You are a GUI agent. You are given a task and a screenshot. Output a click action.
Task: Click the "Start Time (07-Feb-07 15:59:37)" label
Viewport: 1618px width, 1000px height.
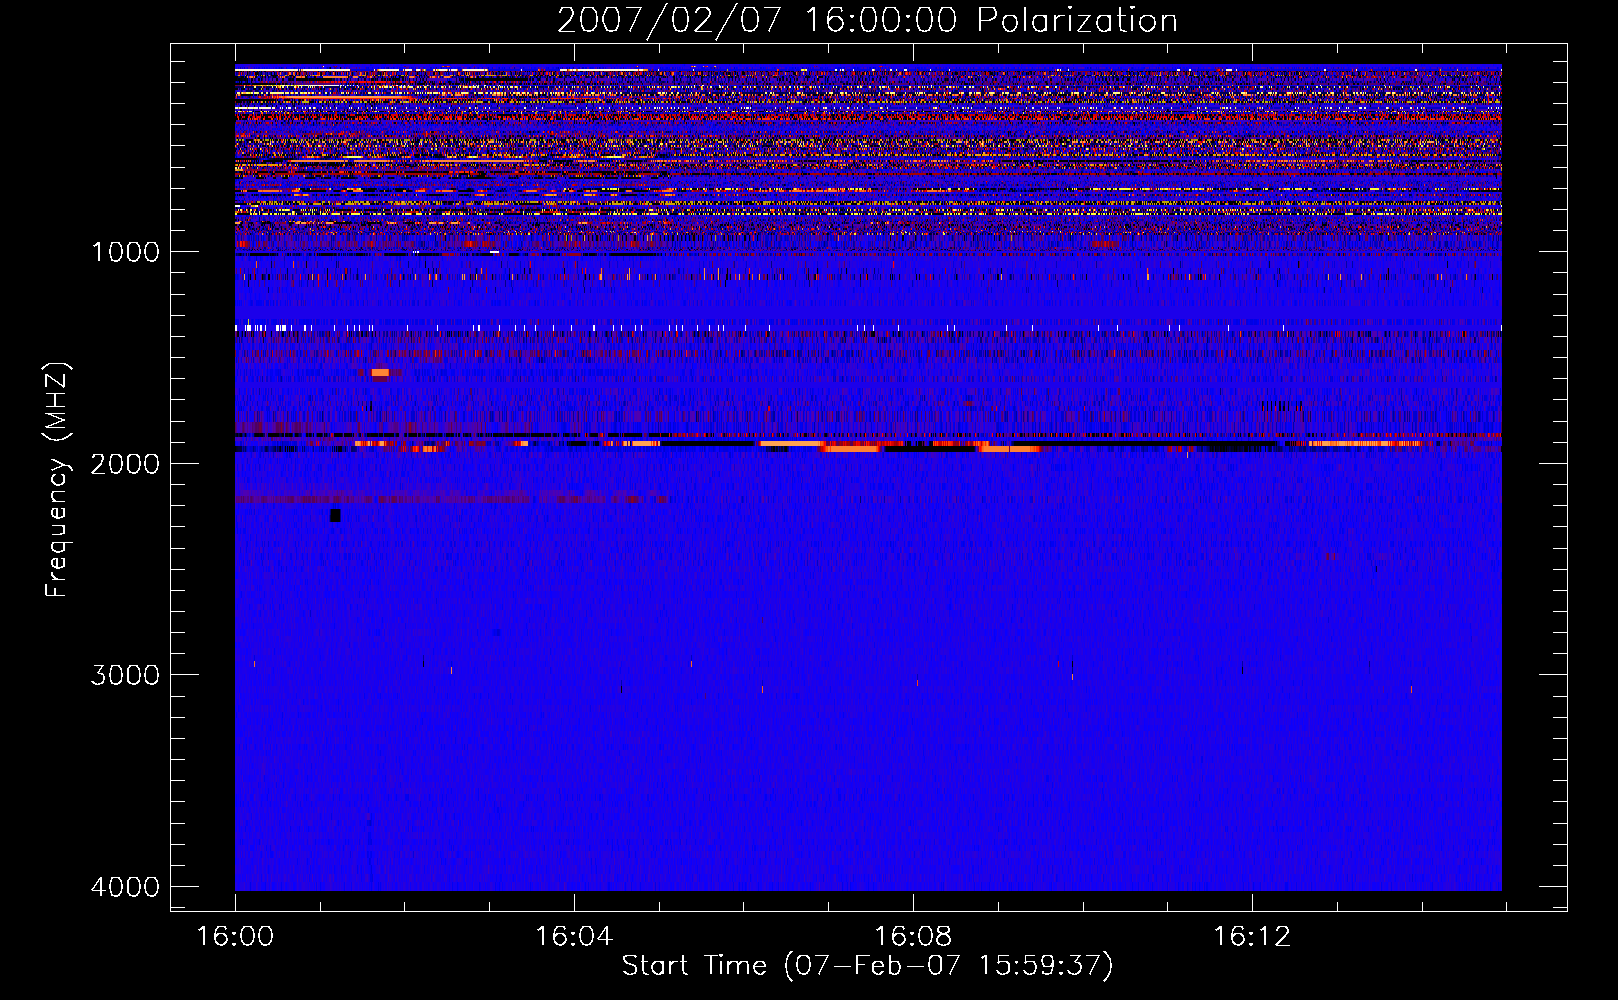867,965
